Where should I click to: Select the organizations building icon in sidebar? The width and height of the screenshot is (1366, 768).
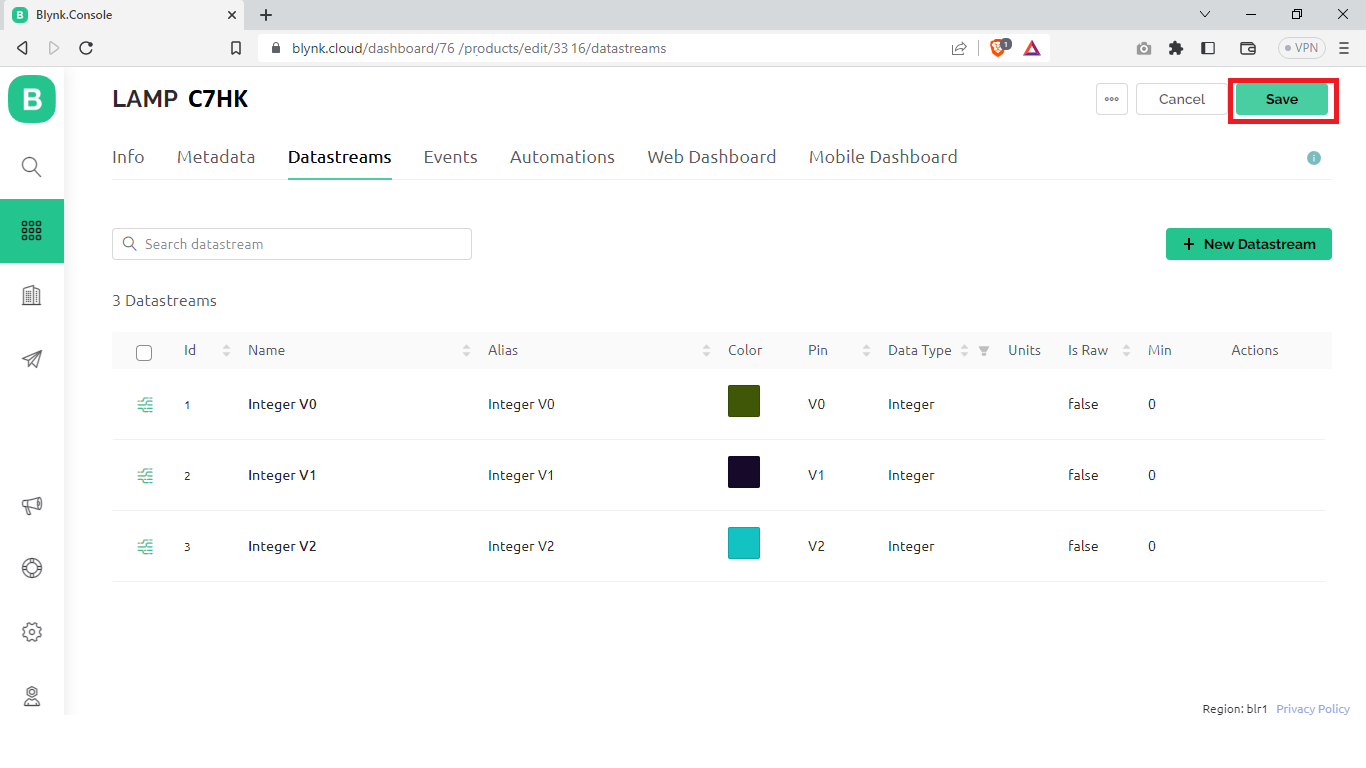31,295
